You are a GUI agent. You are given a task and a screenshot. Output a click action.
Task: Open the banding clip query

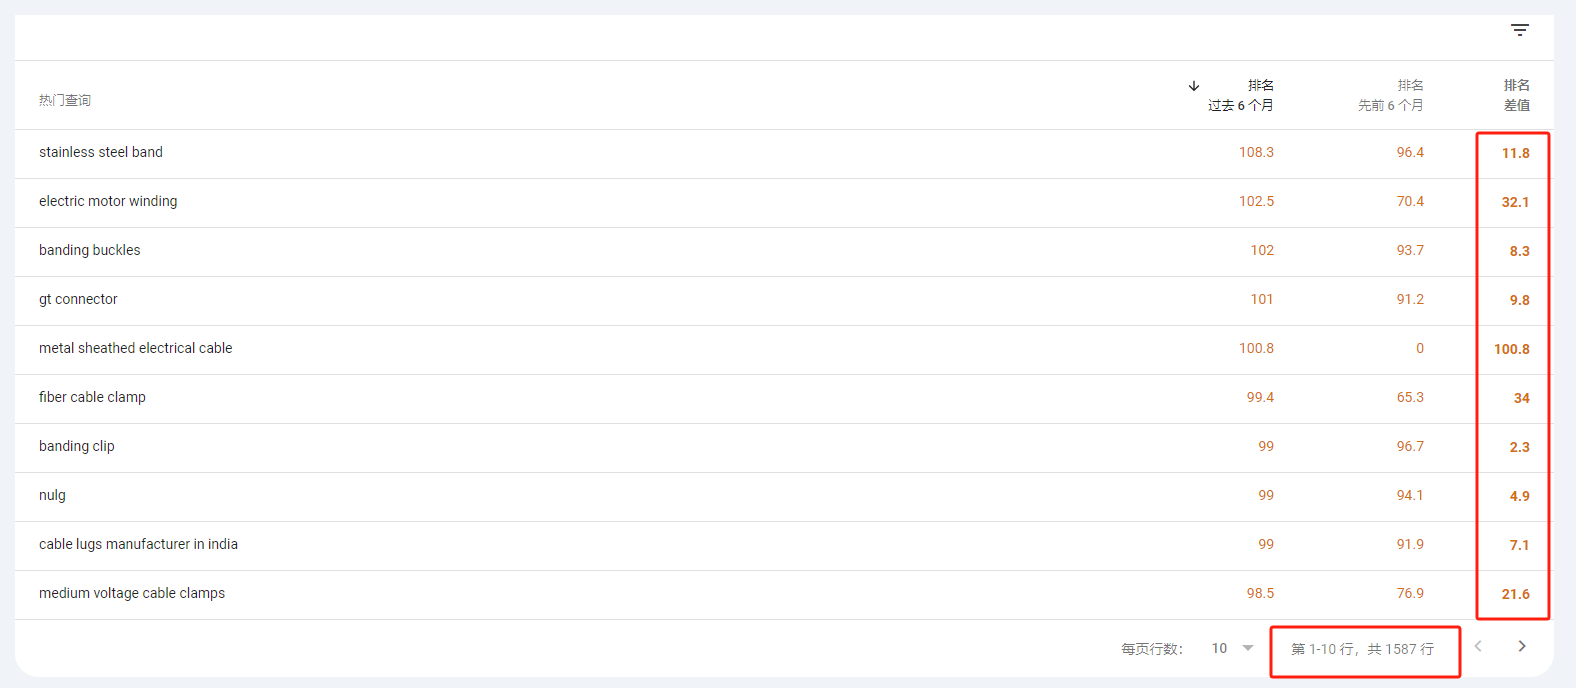point(77,446)
